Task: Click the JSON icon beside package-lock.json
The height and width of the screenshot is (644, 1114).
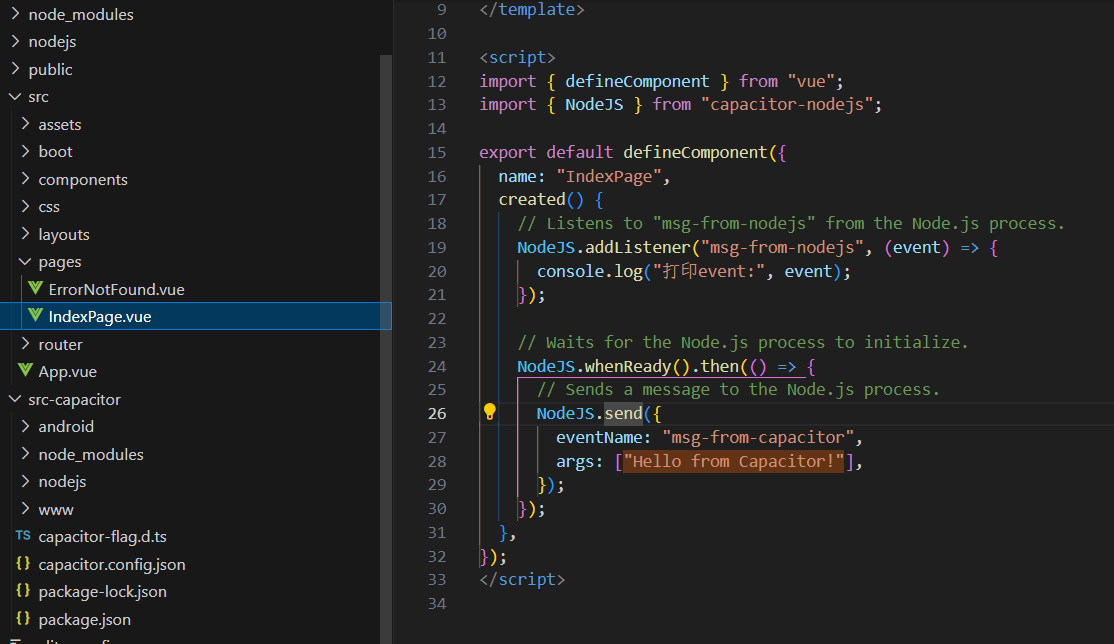Action: point(22,591)
